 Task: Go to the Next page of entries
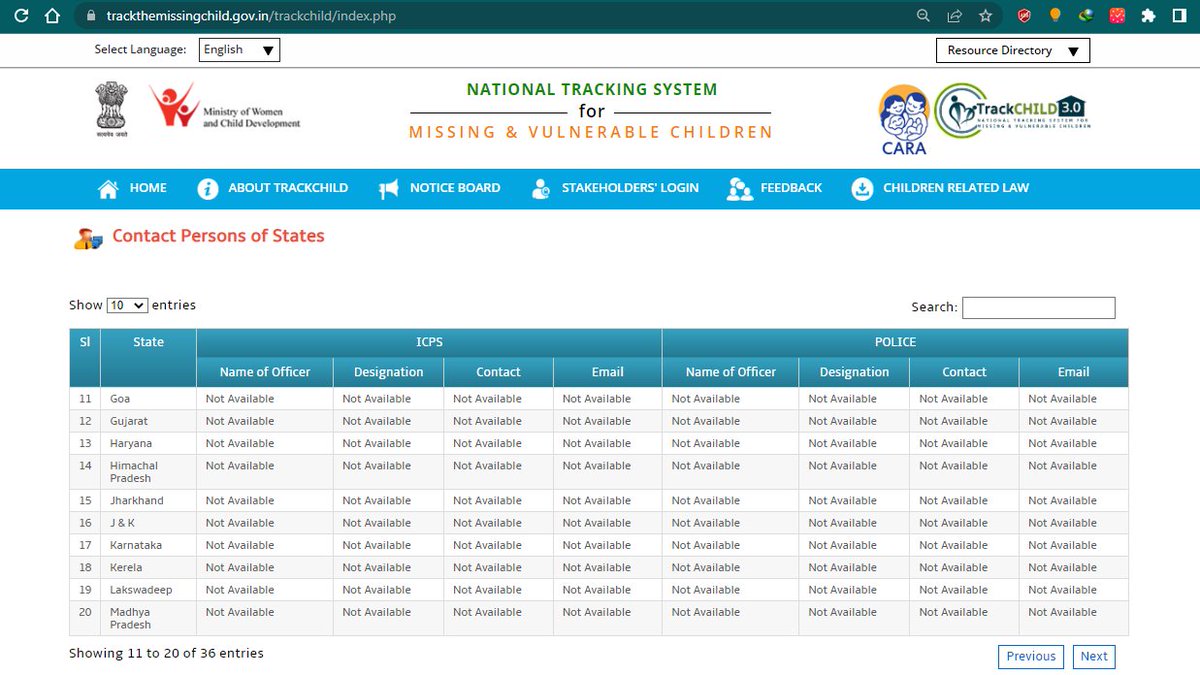1094,657
